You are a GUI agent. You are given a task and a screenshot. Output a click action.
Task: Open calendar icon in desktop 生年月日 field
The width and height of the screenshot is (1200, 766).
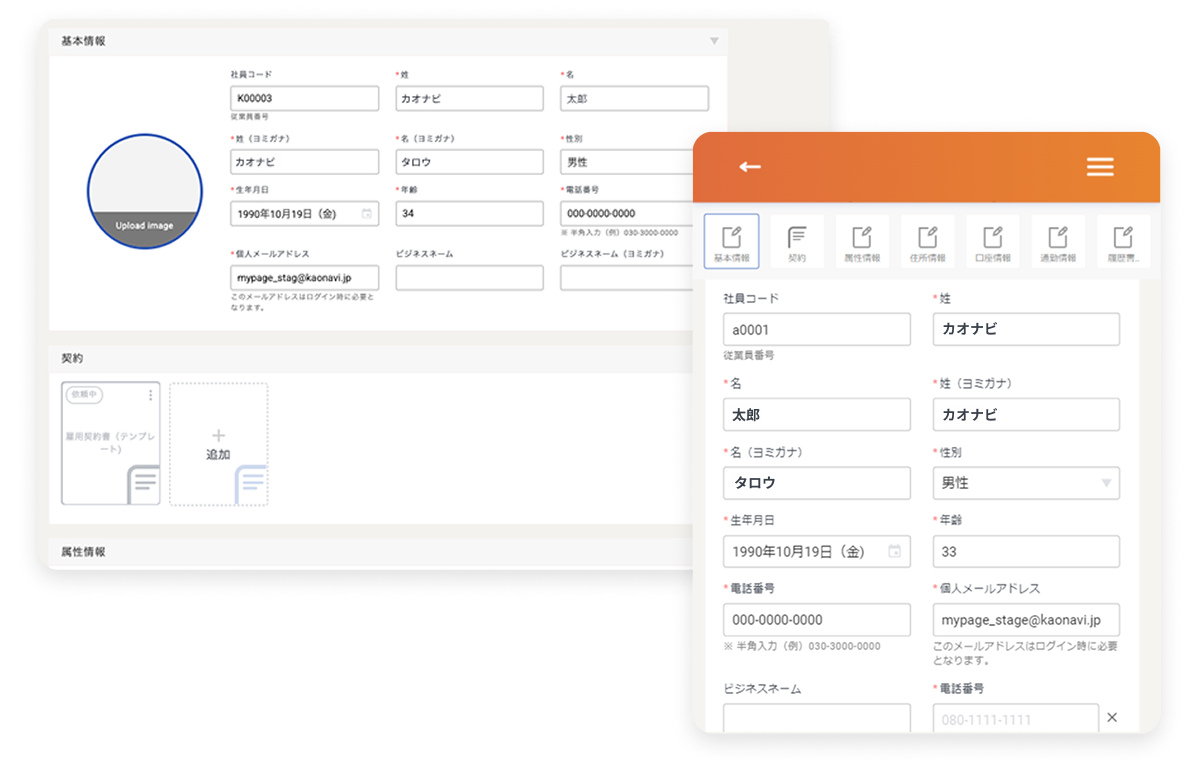367,214
